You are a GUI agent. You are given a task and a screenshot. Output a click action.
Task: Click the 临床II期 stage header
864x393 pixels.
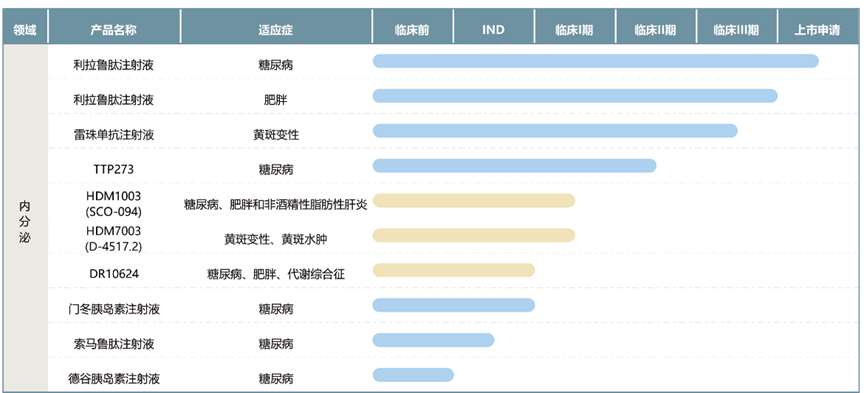pos(655,30)
